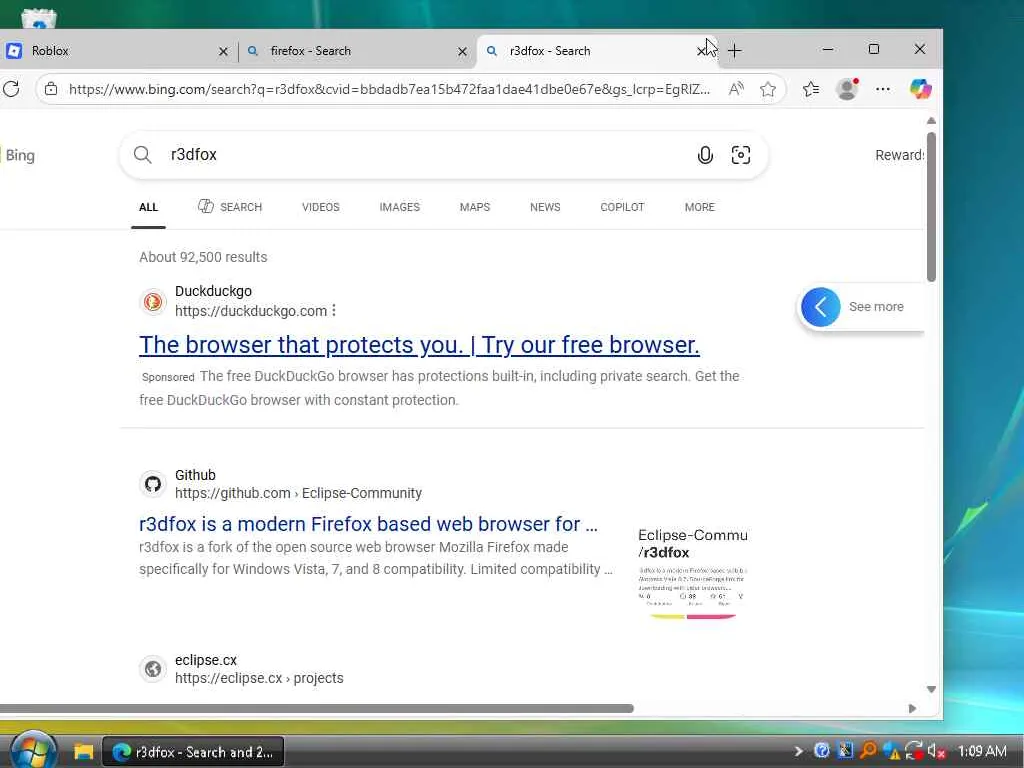Close the firefox - Search tab

[x=462, y=51]
